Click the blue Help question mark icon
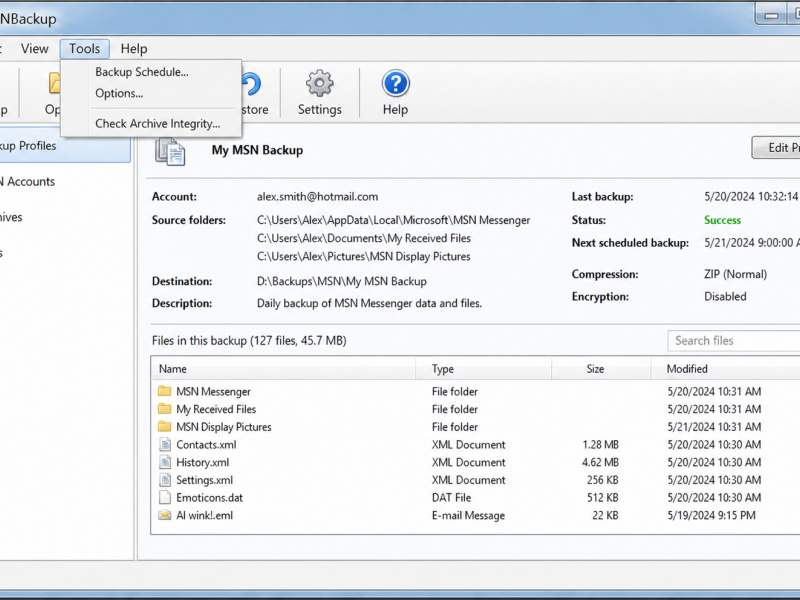 pos(395,84)
